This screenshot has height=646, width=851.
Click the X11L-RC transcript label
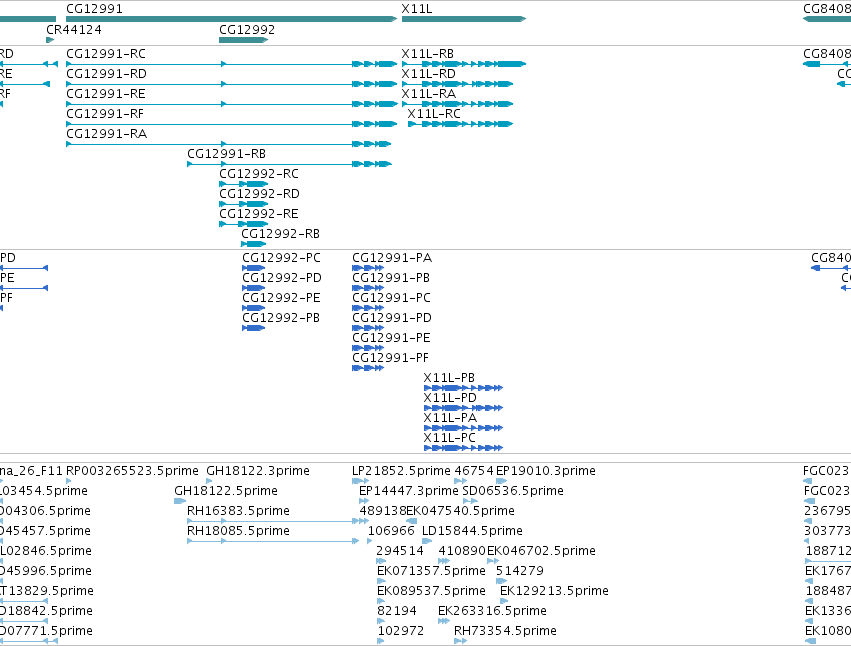[x=434, y=114]
